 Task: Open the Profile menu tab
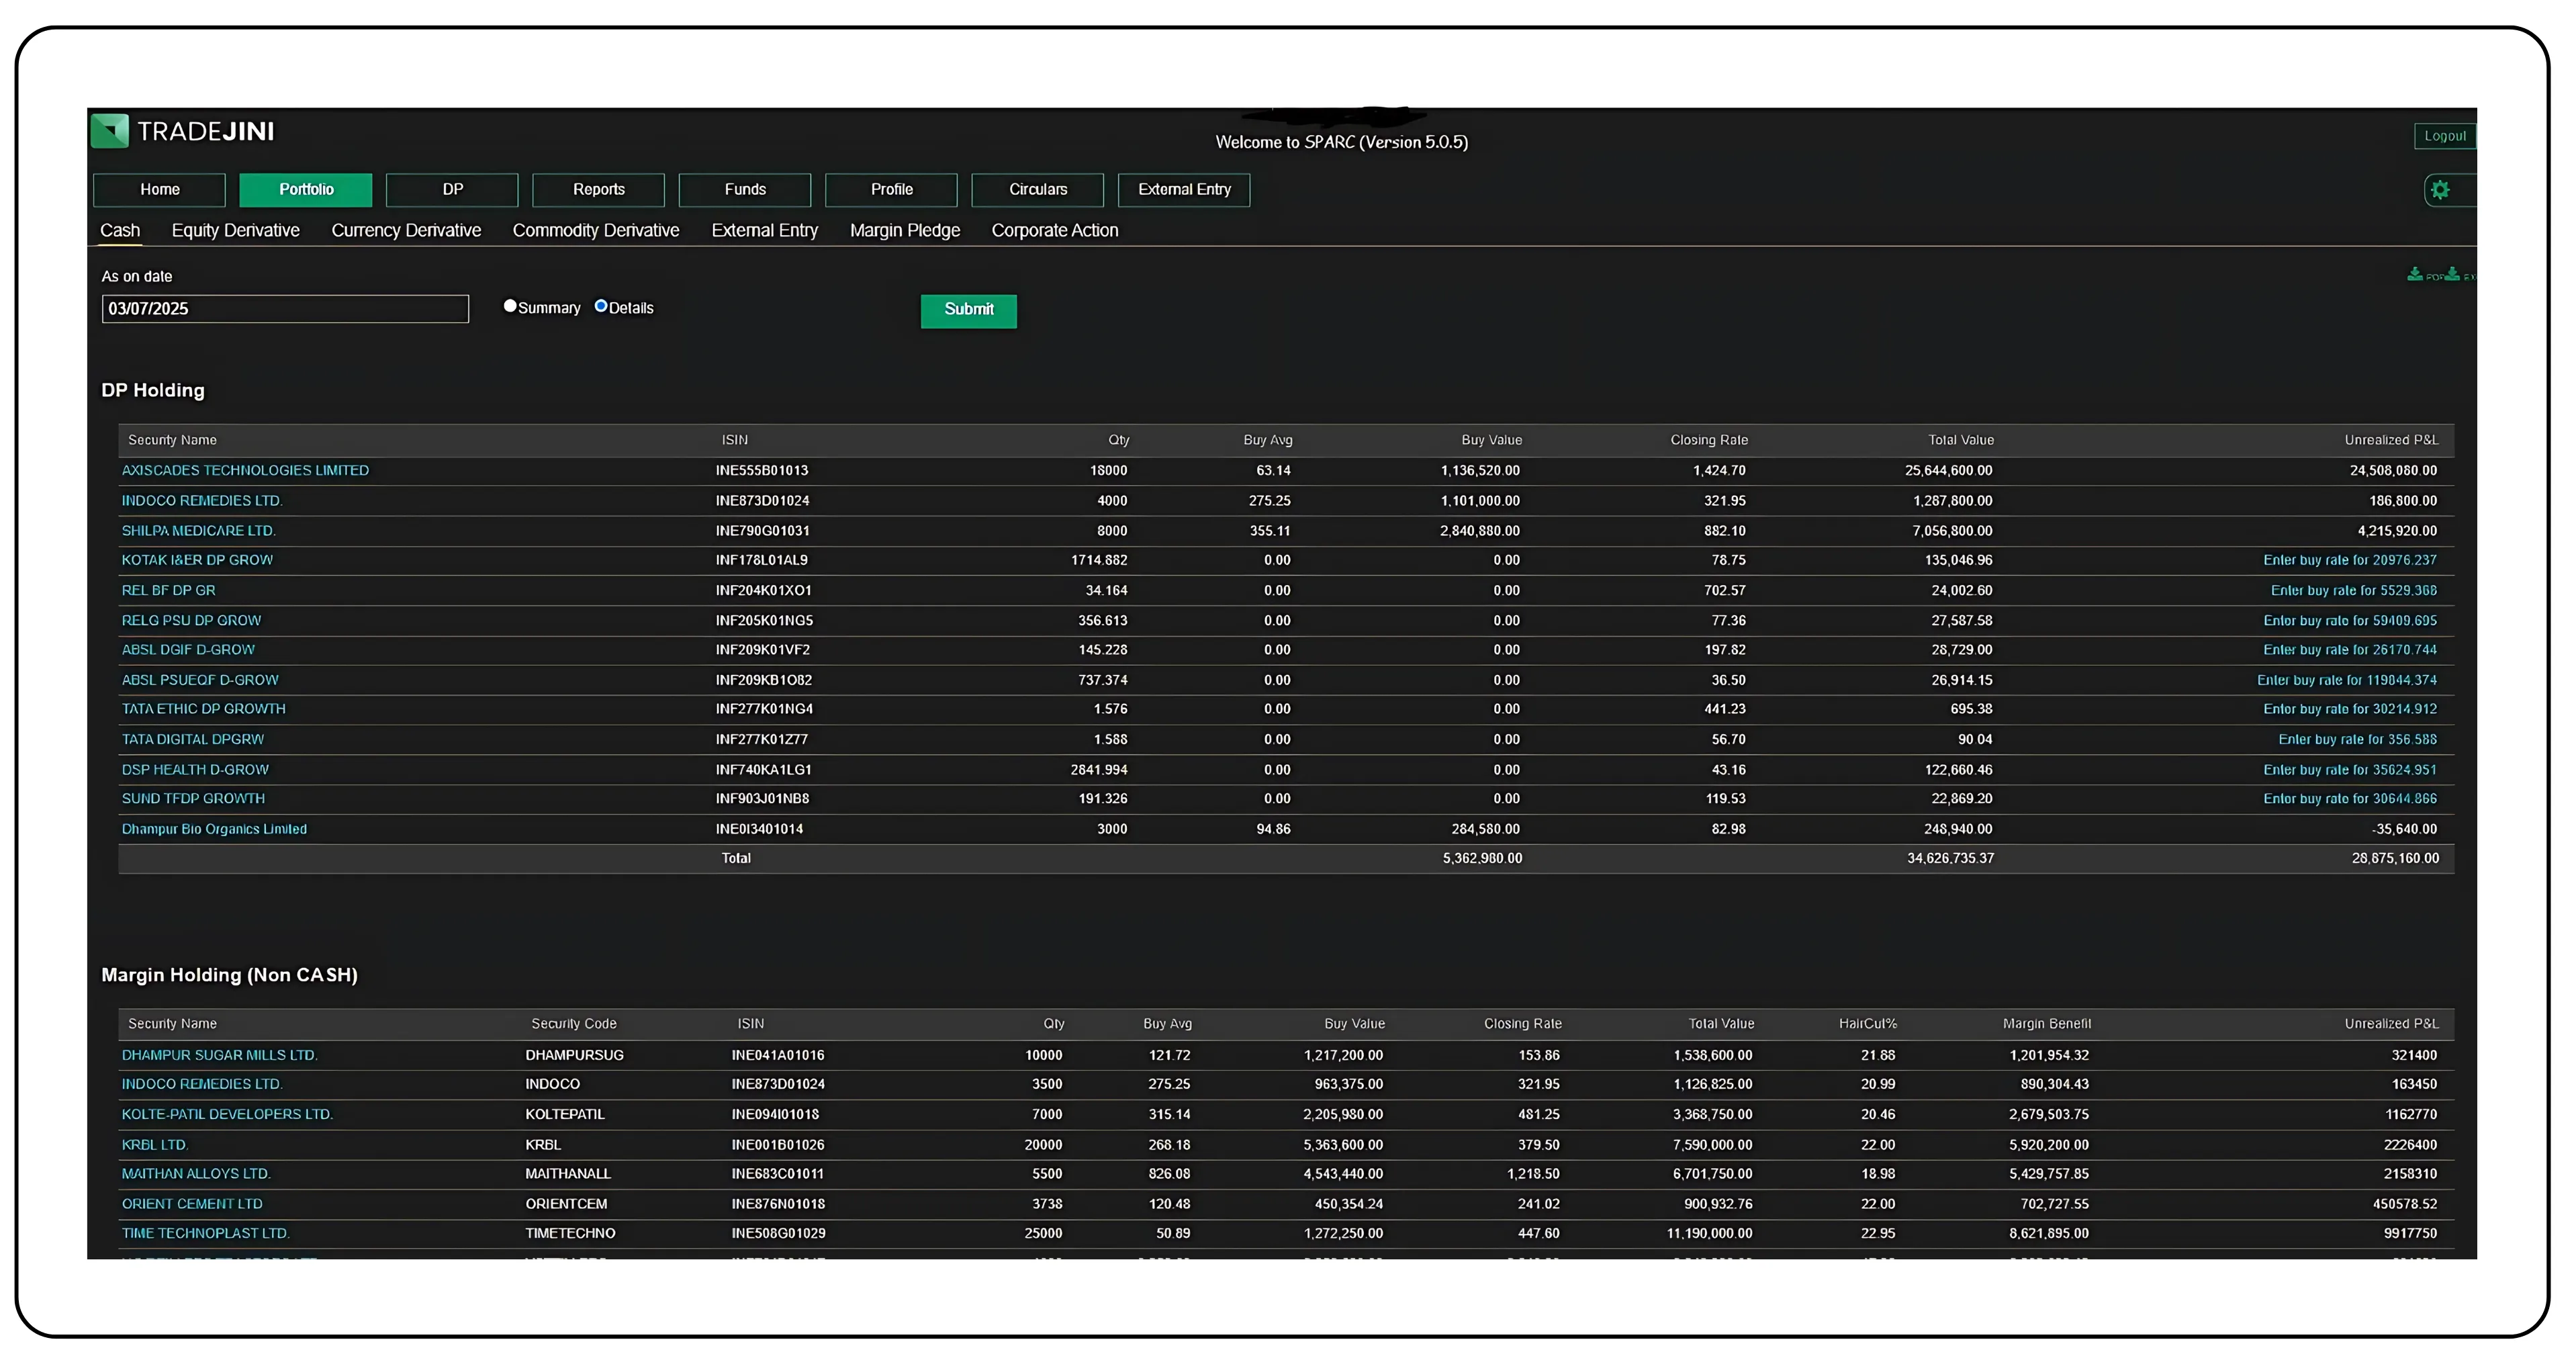[x=891, y=190]
